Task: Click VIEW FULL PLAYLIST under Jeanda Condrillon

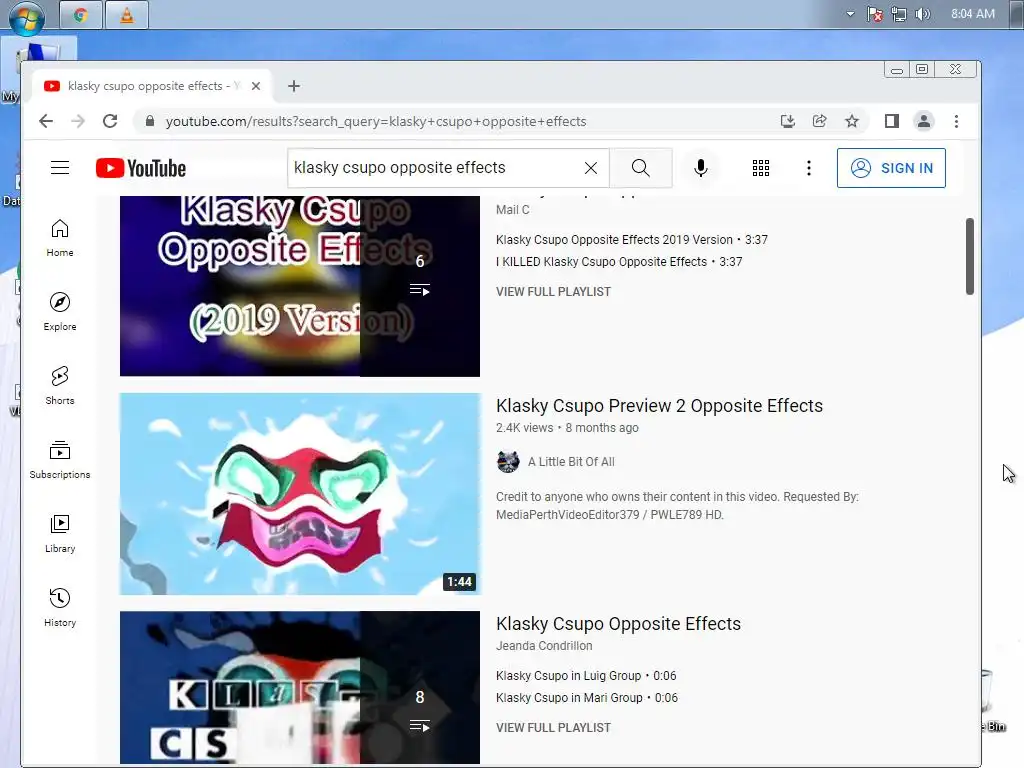Action: click(x=553, y=728)
